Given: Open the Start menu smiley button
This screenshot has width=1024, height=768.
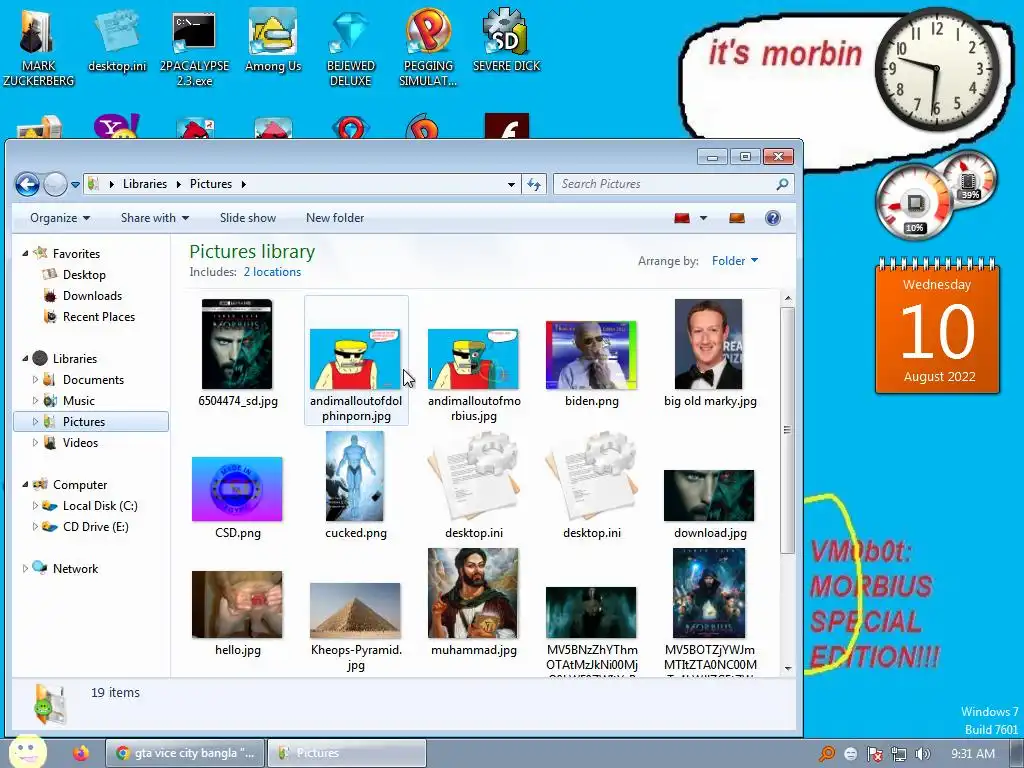Looking at the screenshot, I should coord(26,752).
